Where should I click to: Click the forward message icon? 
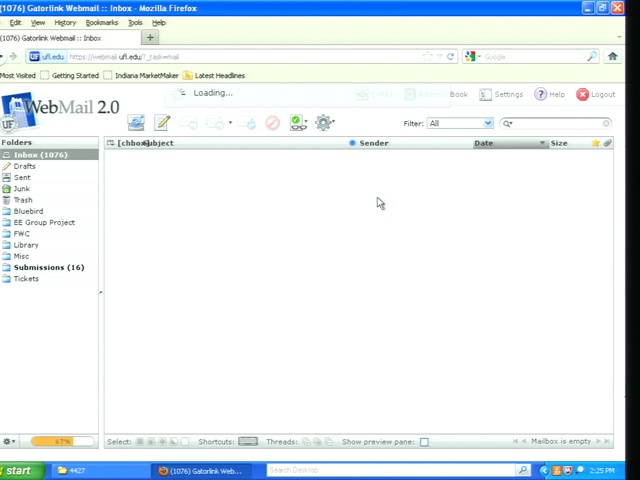(x=247, y=122)
